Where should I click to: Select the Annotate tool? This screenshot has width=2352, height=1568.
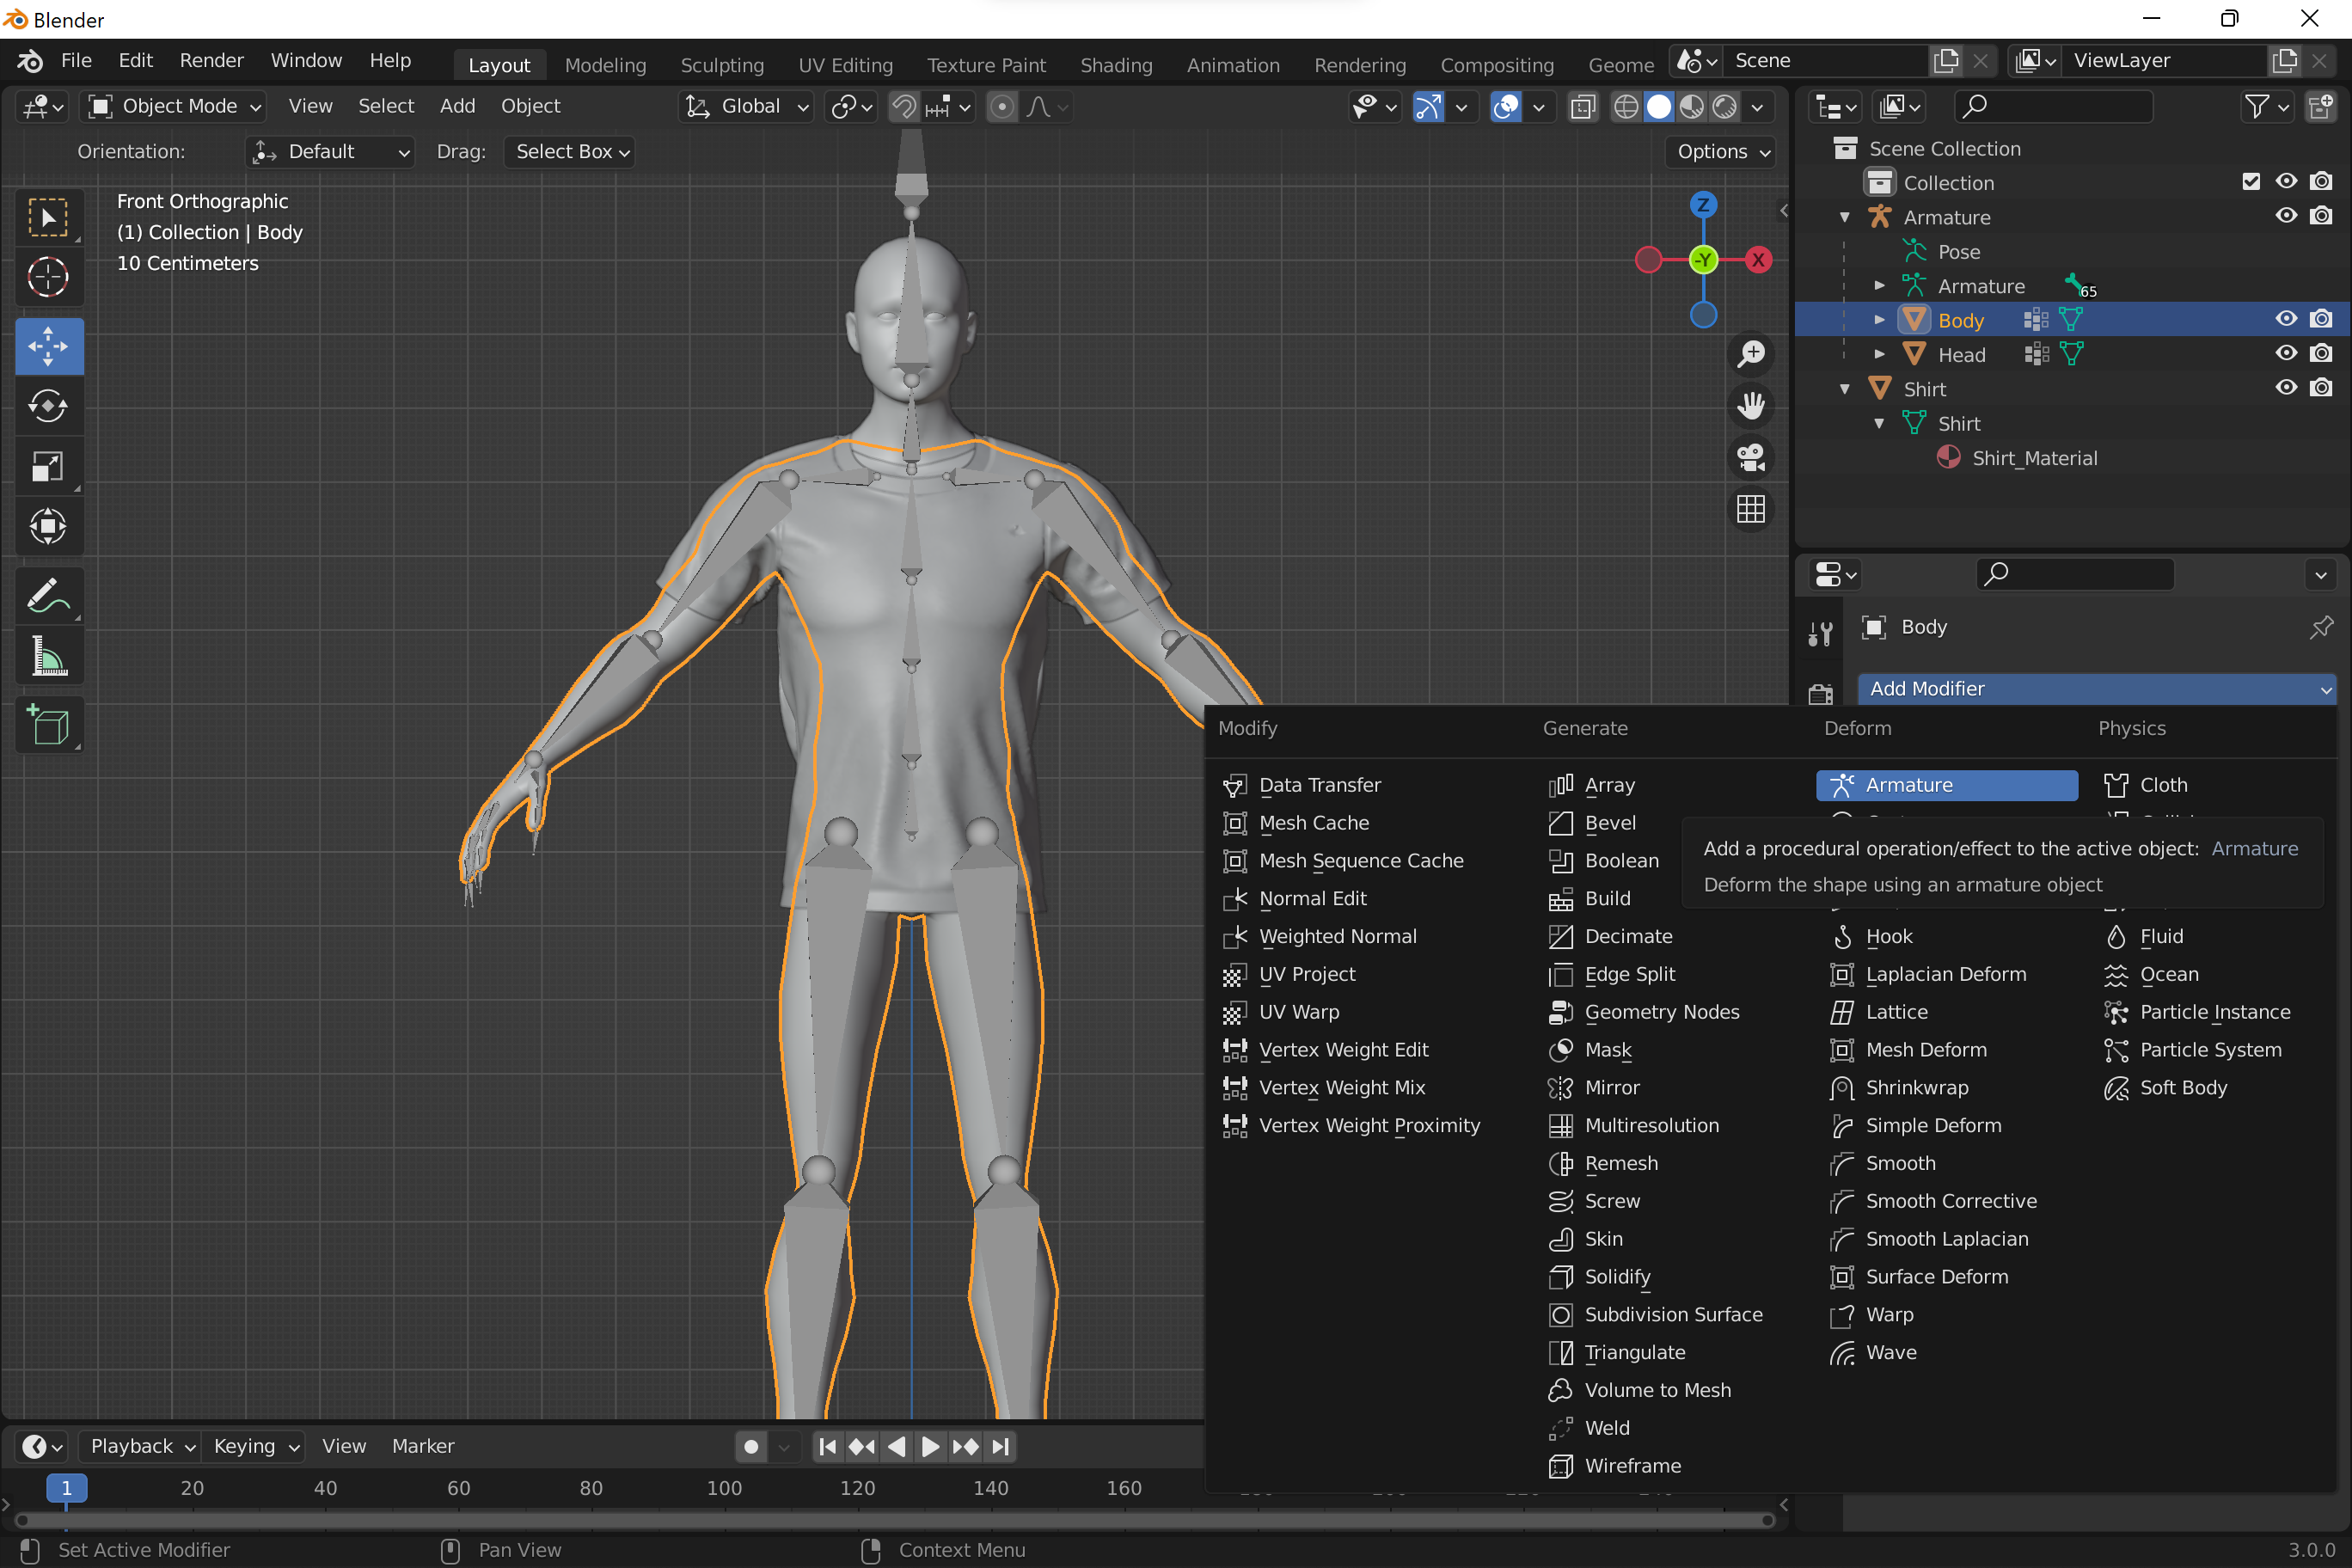click(x=49, y=596)
